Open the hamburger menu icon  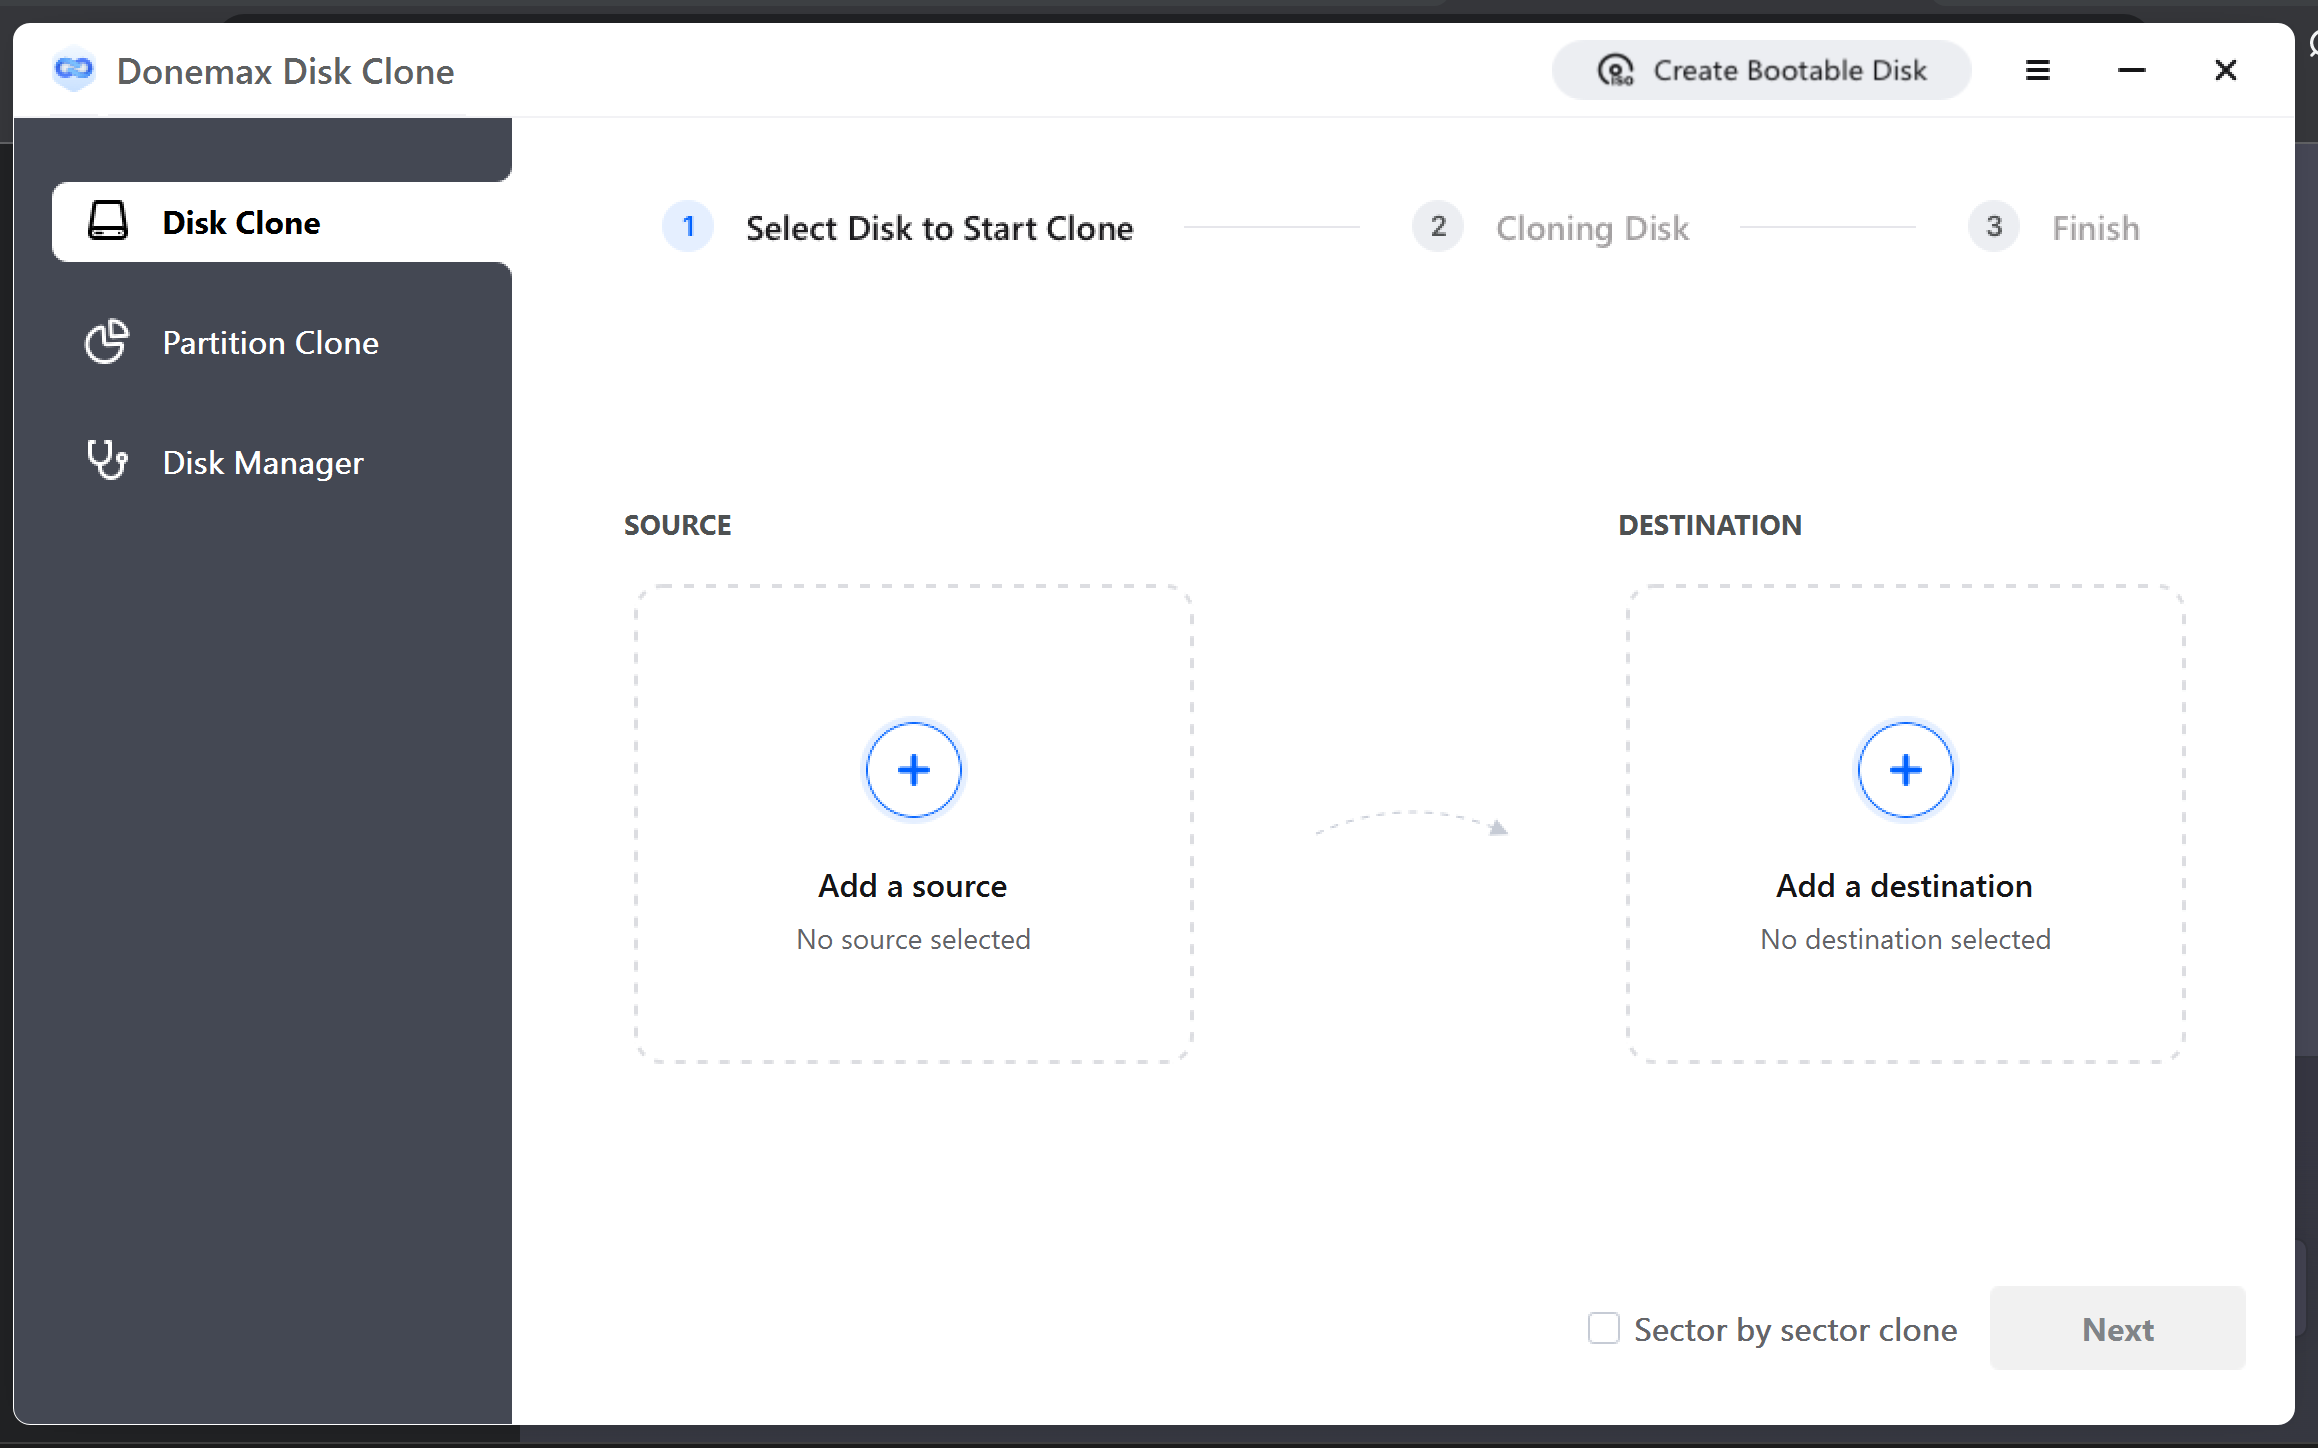[x=2038, y=70]
